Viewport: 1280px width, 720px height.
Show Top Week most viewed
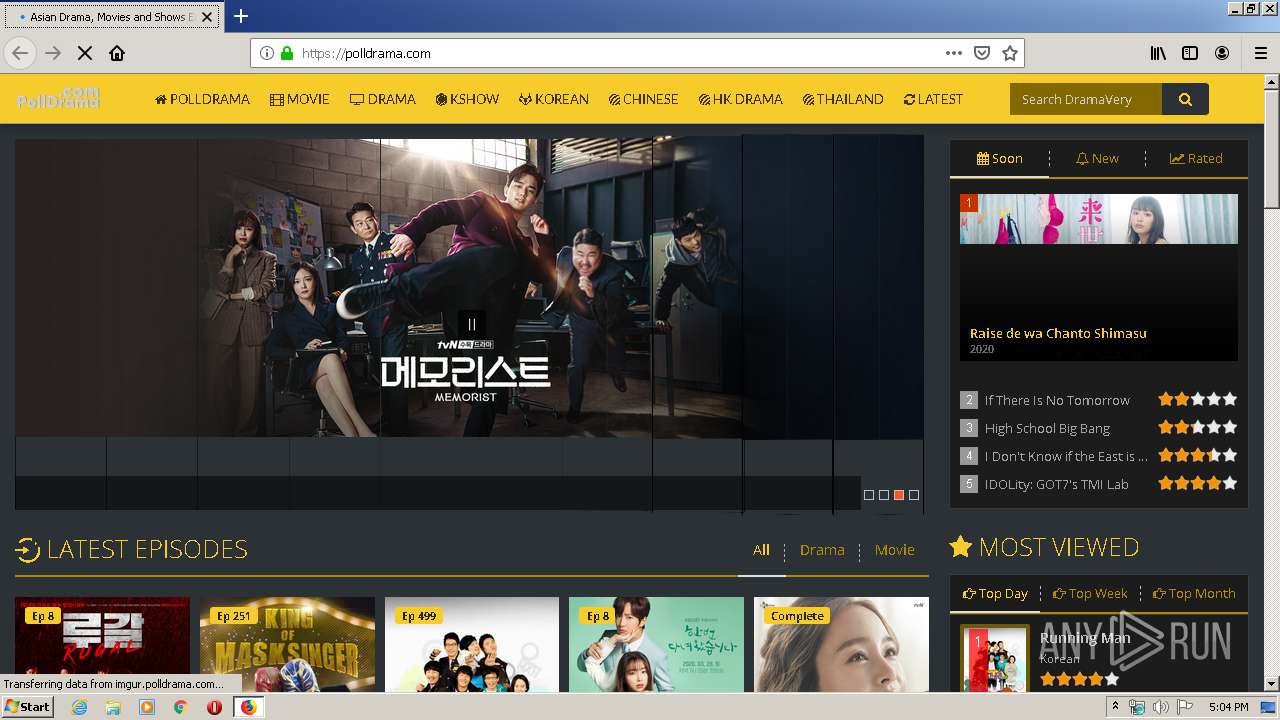[x=1090, y=593]
